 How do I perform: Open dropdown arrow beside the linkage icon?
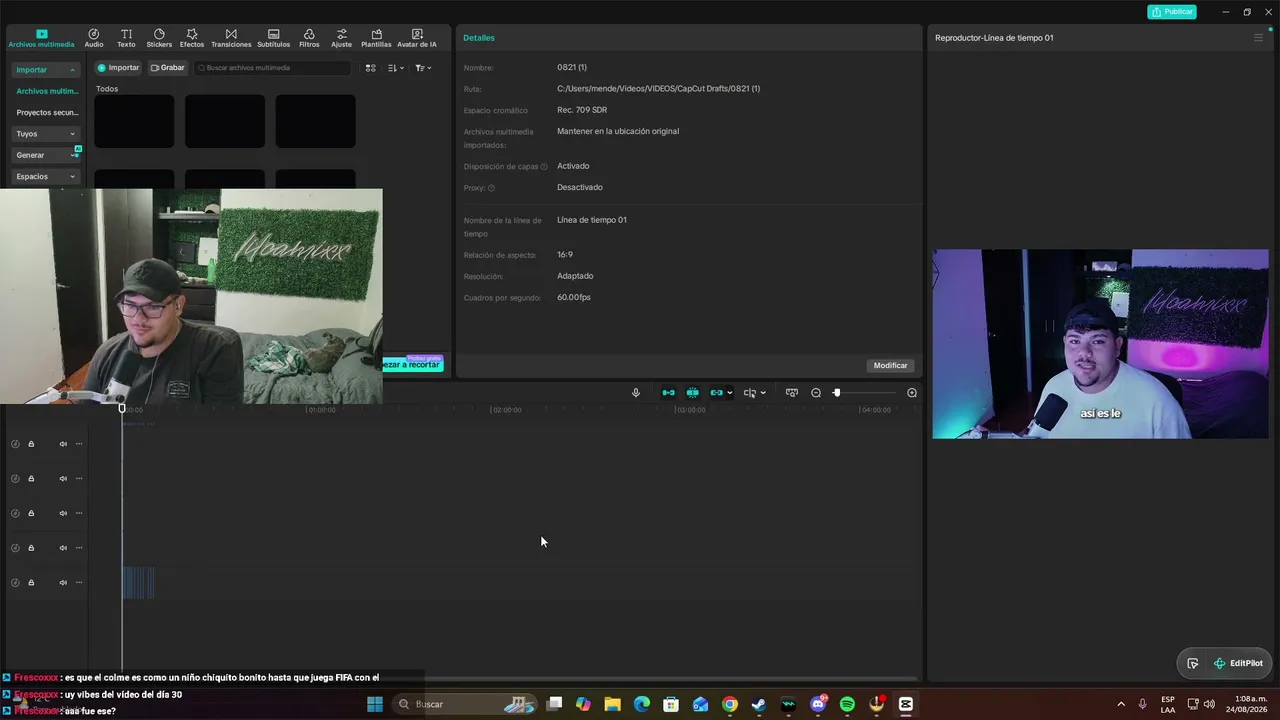point(730,393)
